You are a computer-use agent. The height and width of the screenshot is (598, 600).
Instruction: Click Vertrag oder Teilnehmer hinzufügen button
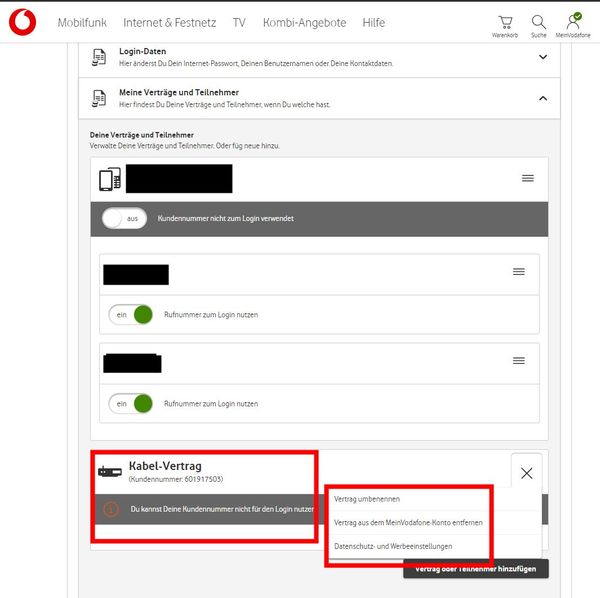tap(476, 569)
